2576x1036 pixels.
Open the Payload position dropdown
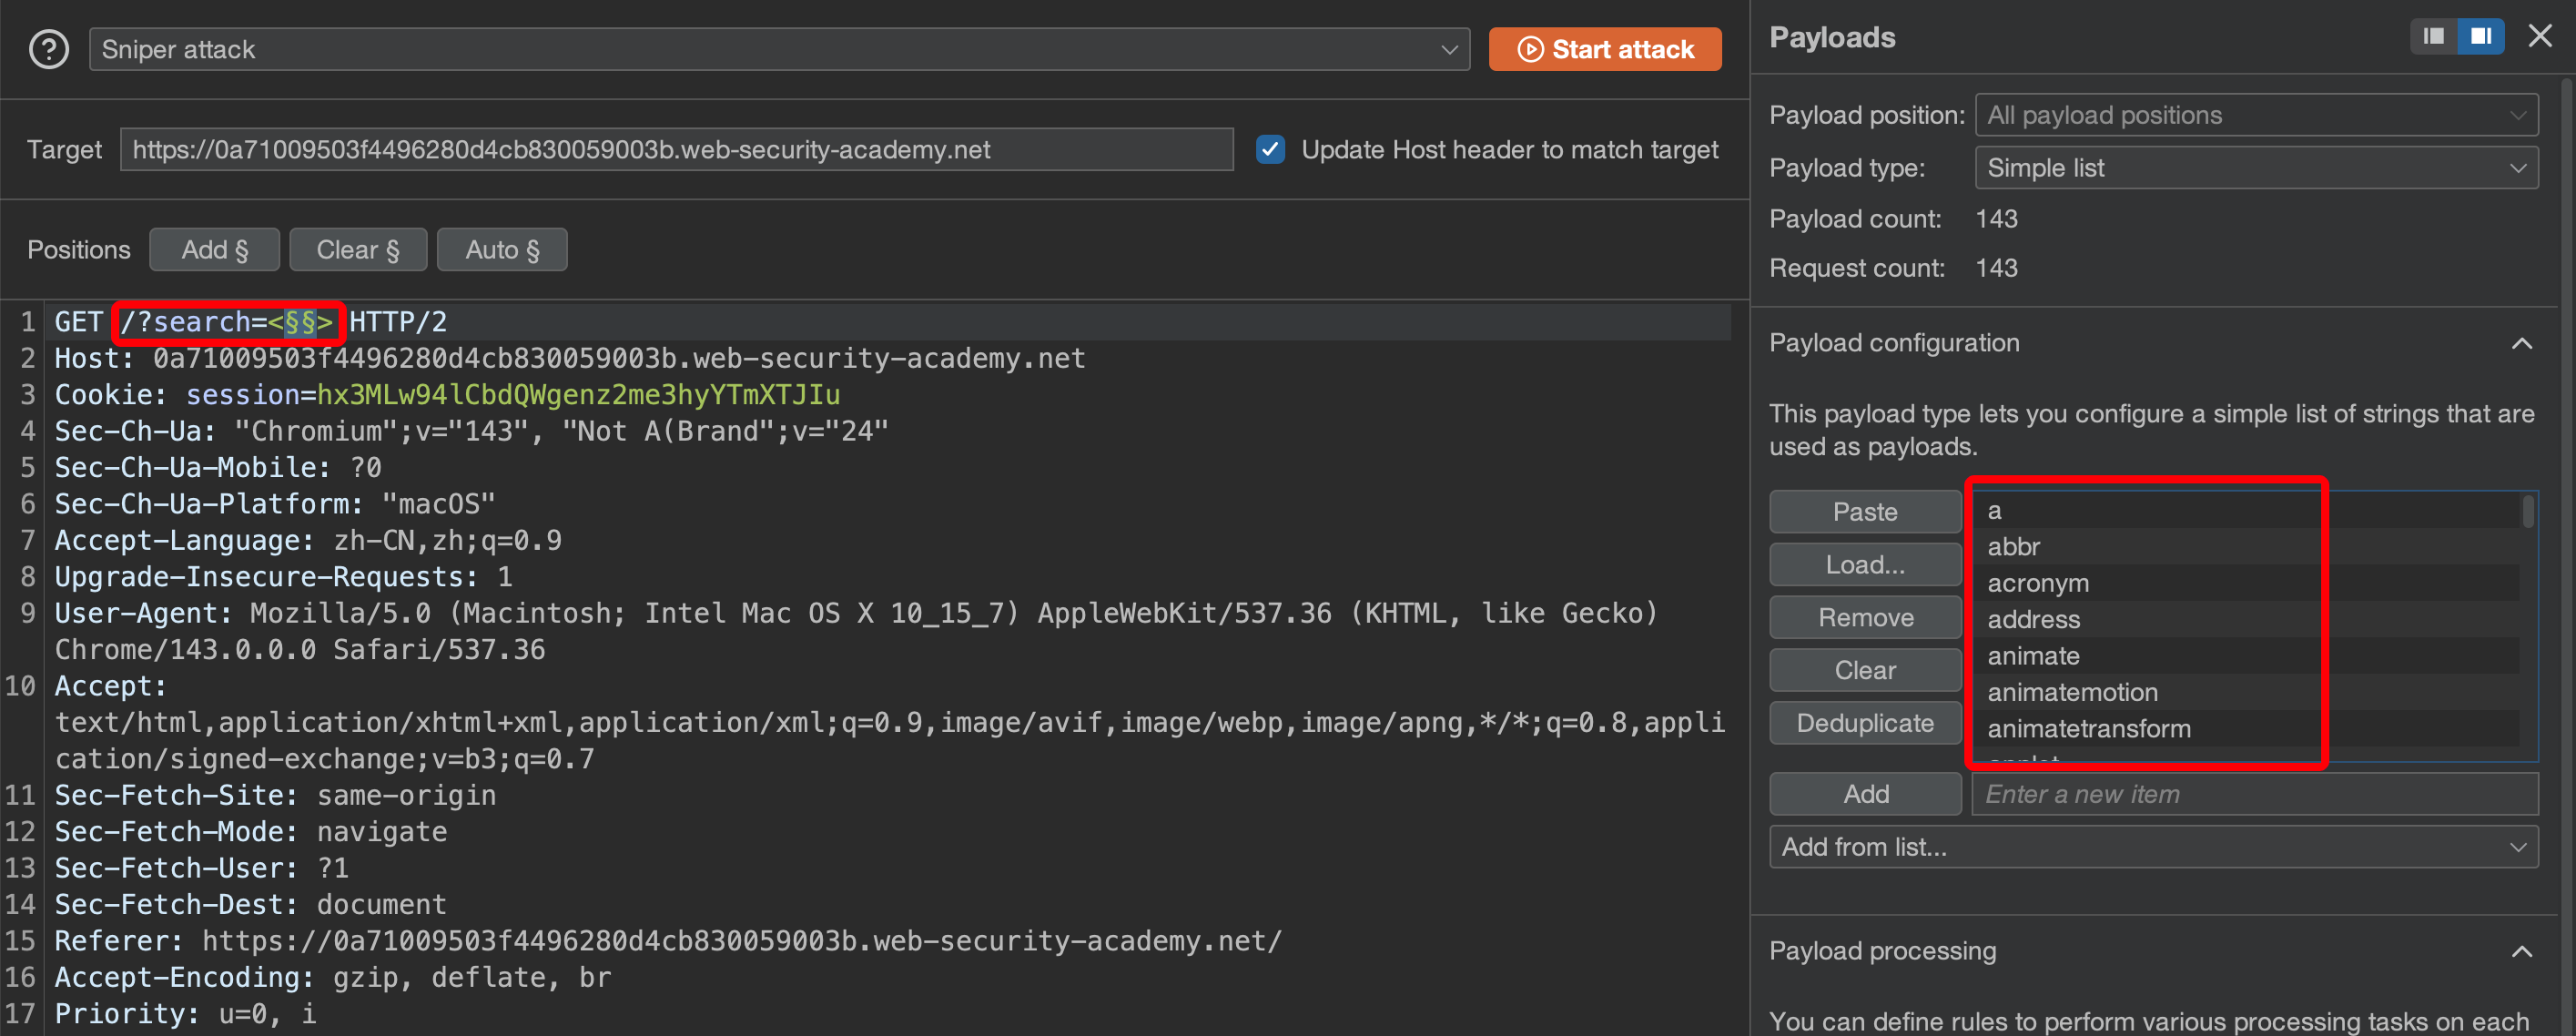point(2256,115)
